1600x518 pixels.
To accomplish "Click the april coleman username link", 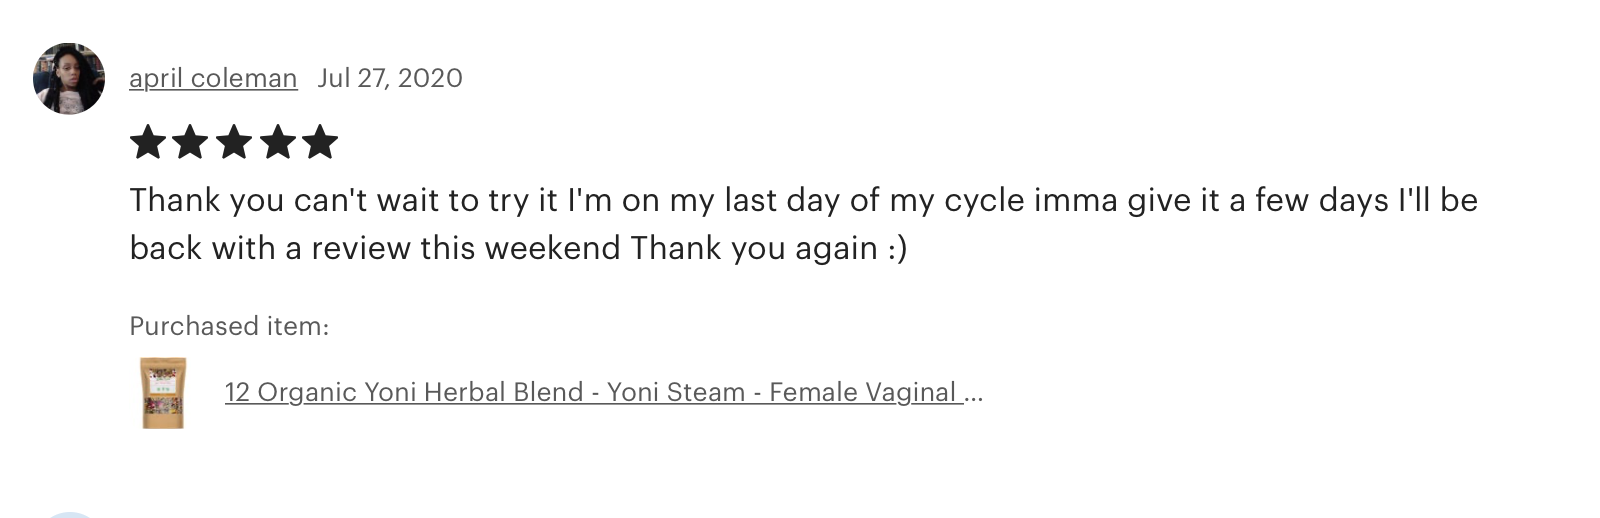I will (213, 78).
